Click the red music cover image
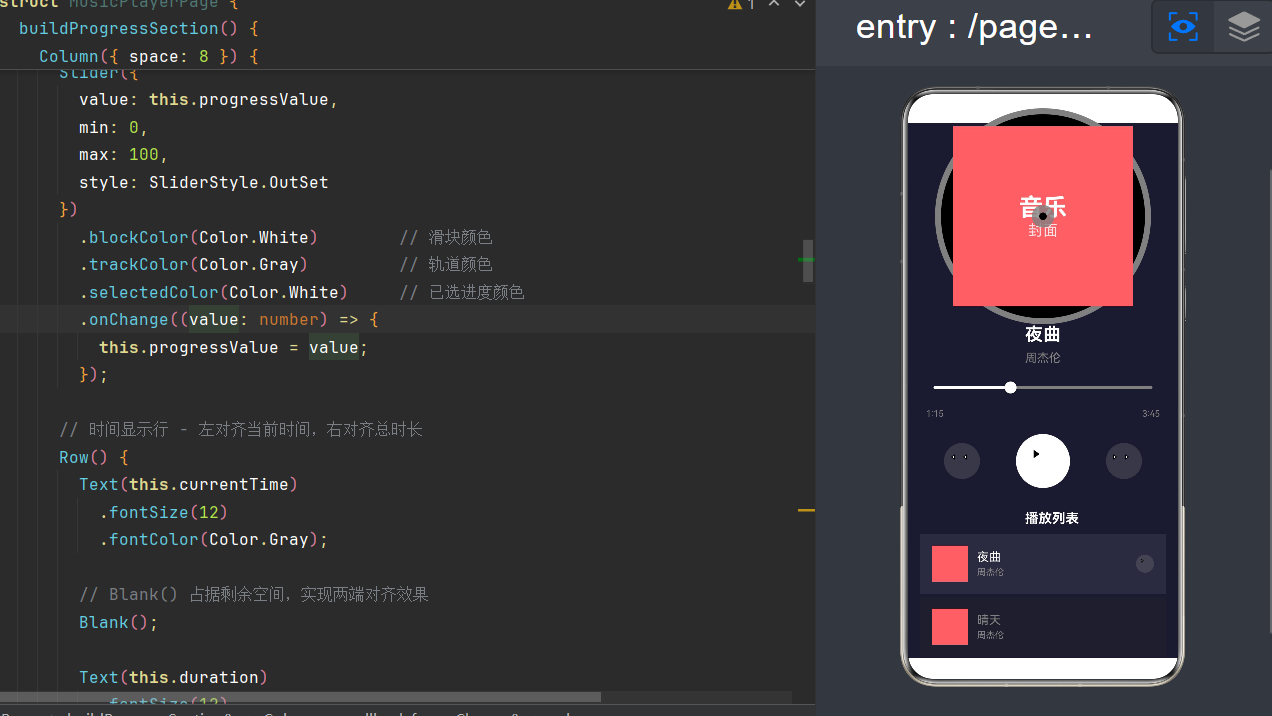 (x=1043, y=216)
